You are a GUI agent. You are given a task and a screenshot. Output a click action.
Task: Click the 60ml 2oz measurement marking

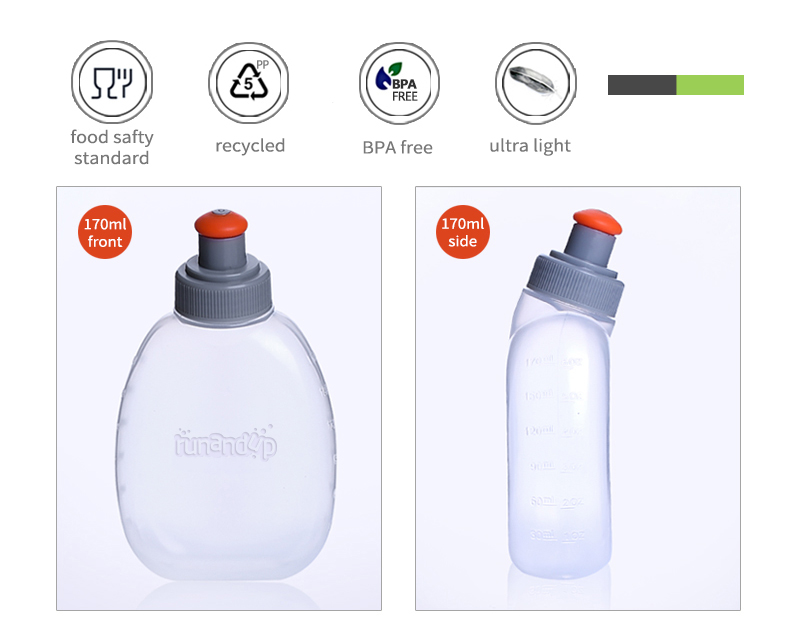click(x=557, y=502)
